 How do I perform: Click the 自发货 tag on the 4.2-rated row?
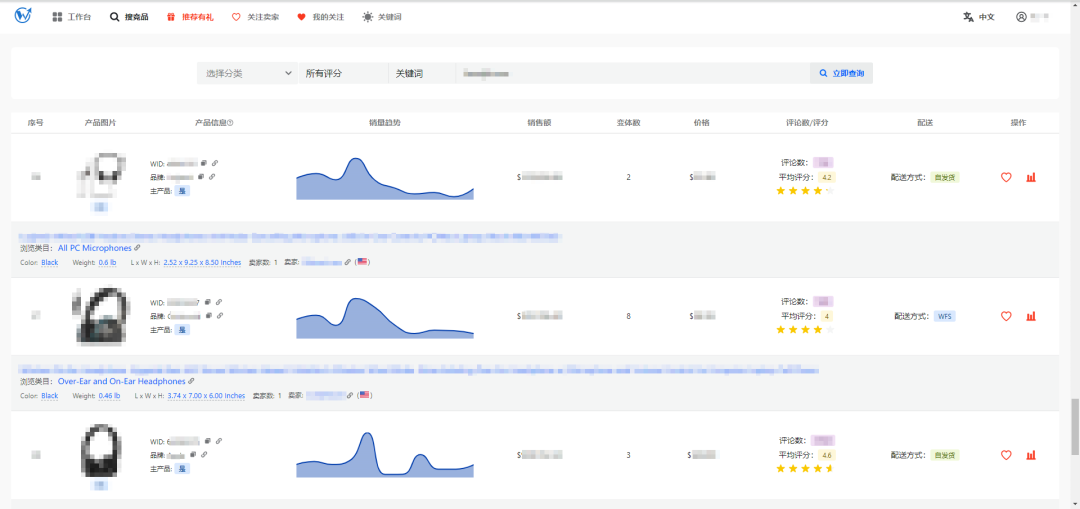pyautogui.click(x=945, y=177)
